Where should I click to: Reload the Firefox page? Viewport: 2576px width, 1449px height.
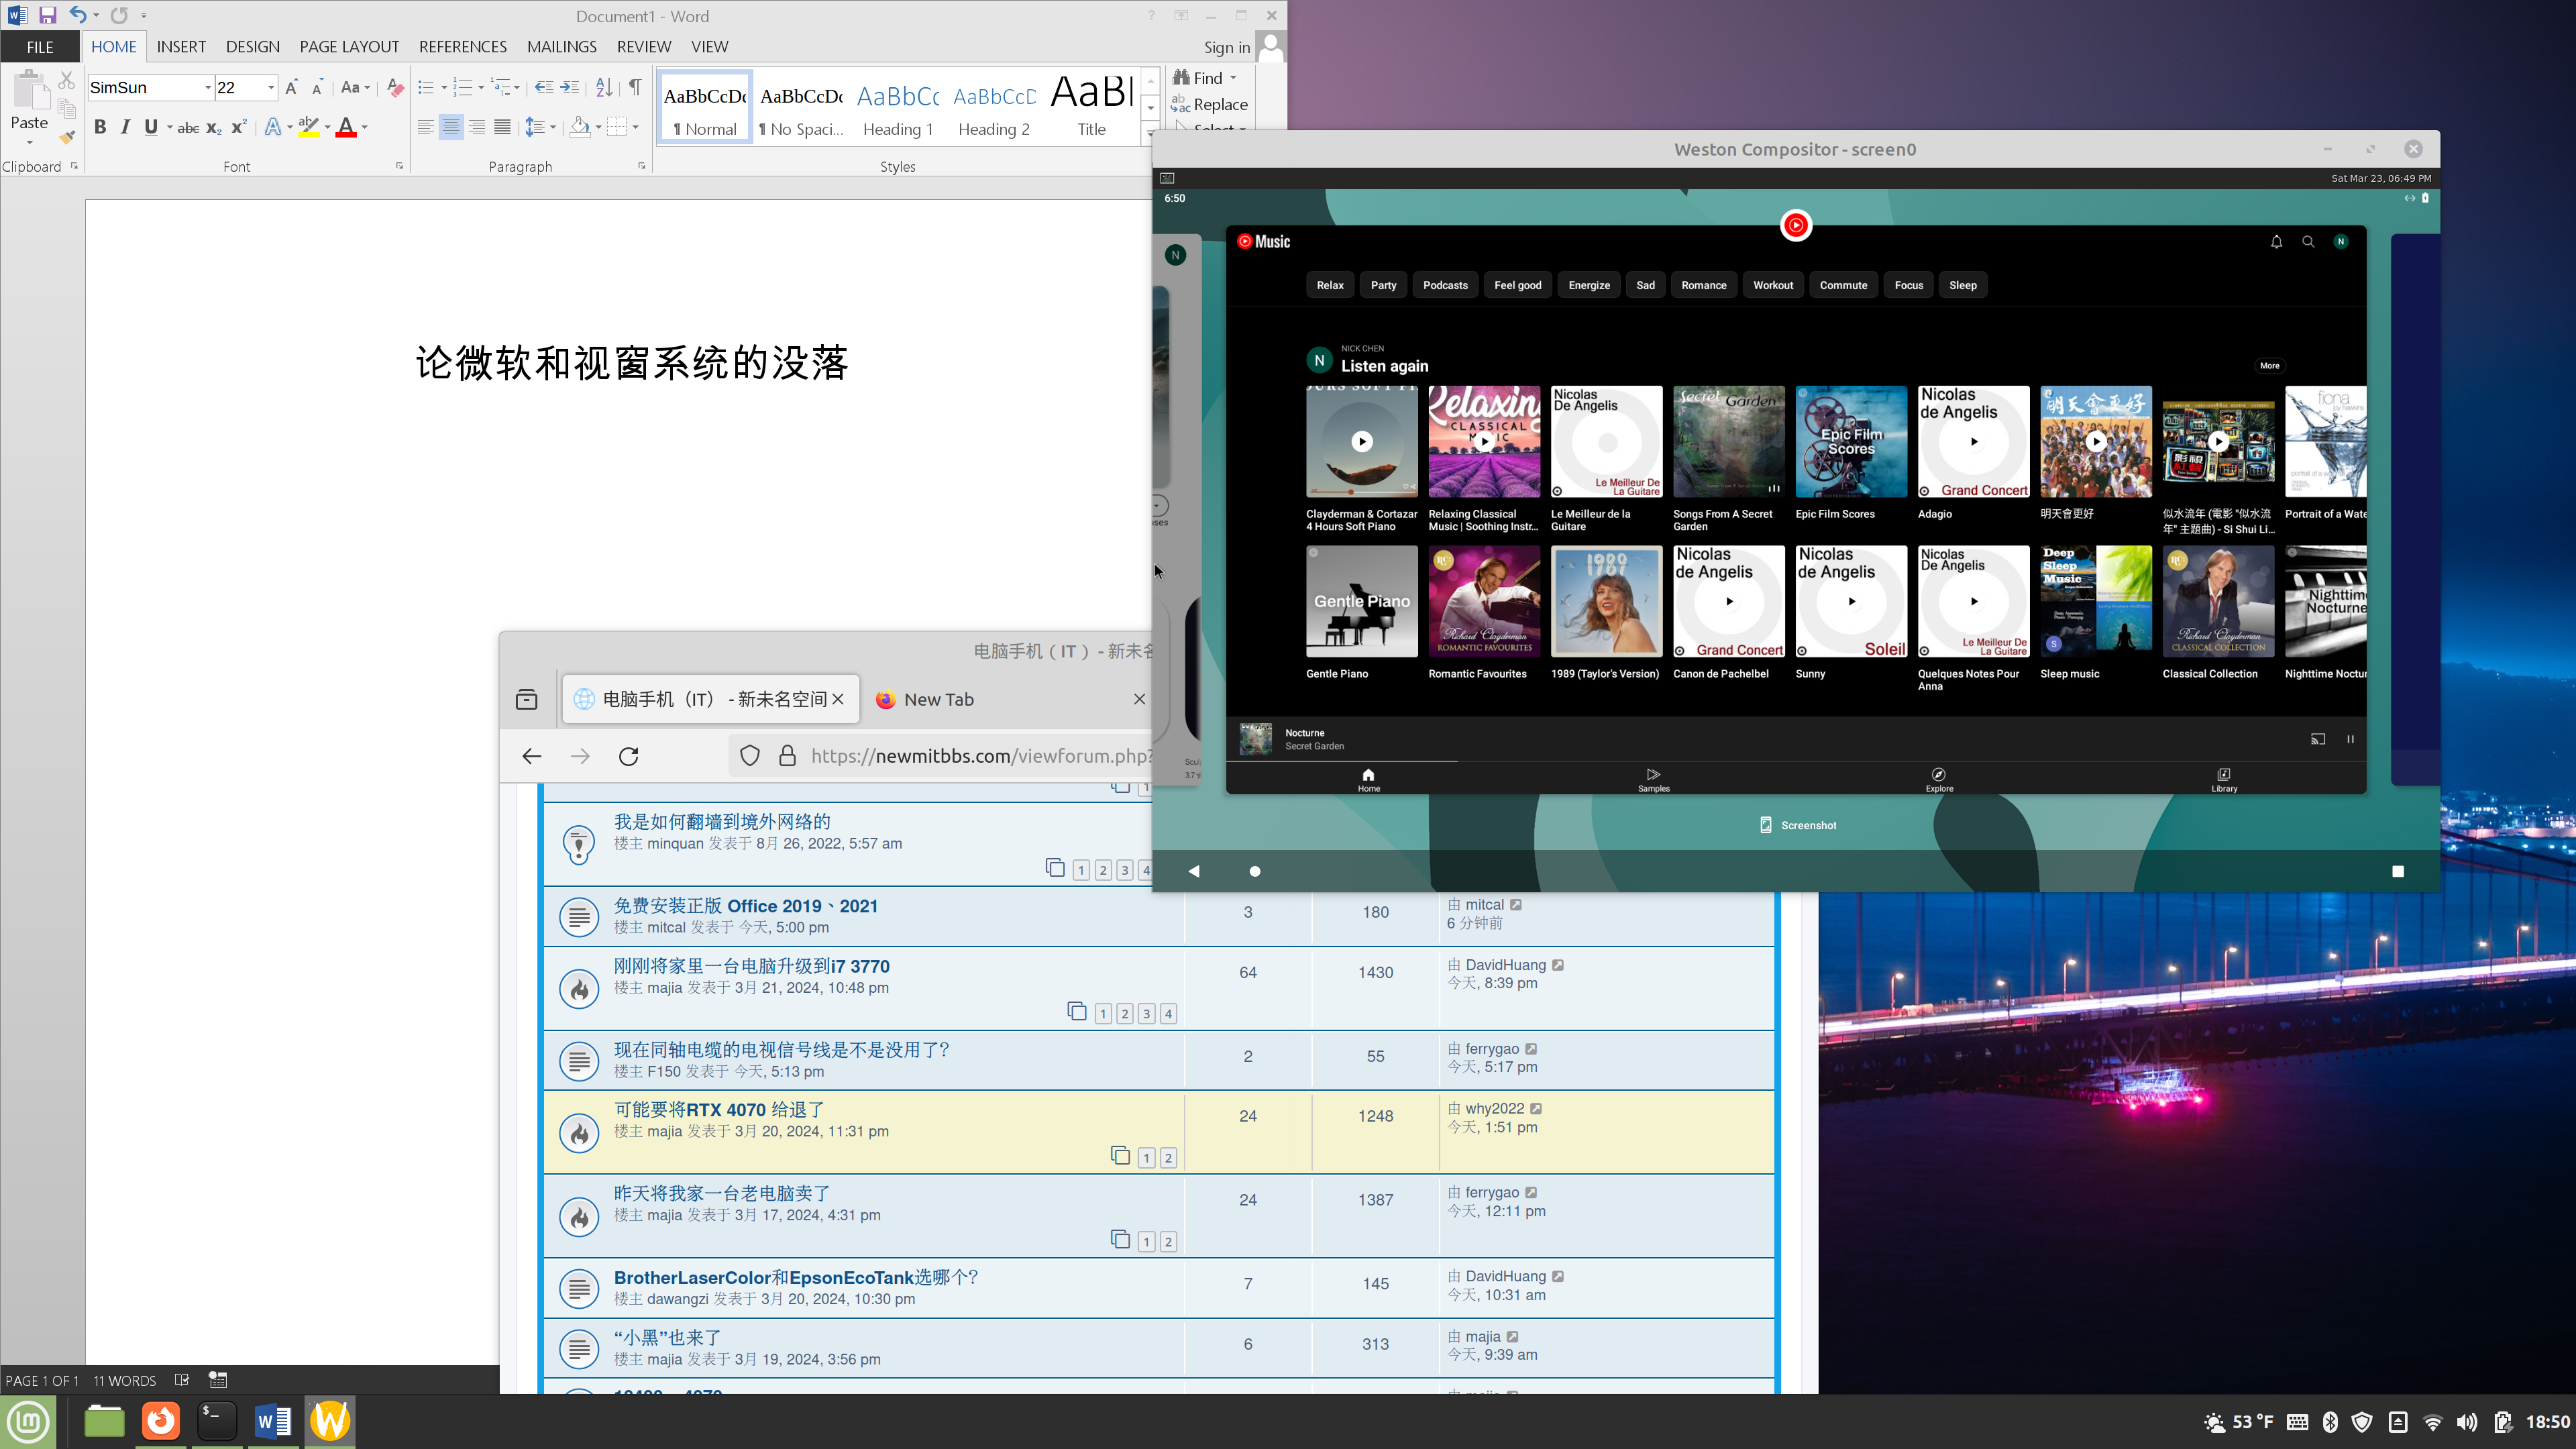(628, 756)
